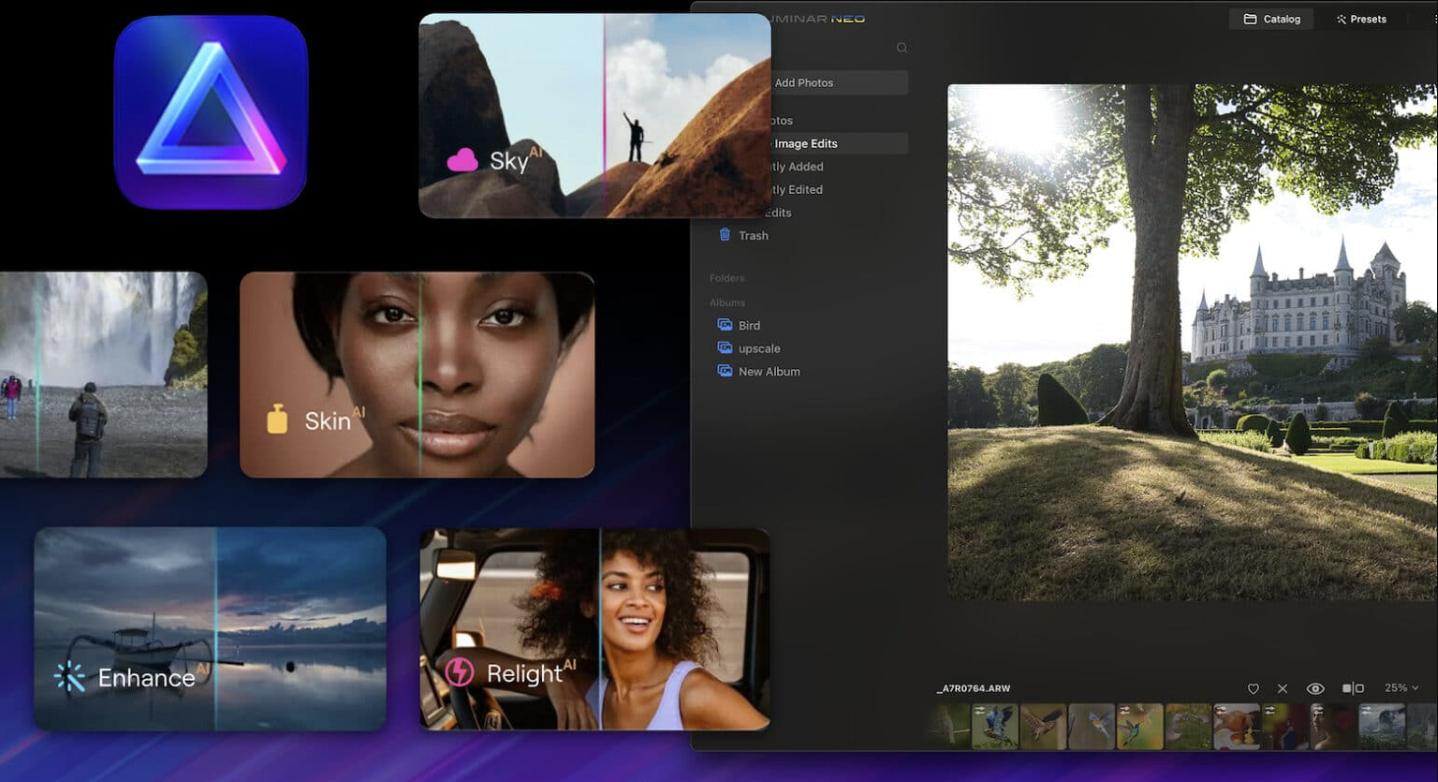Click the divider line on the Enhance AI card
Viewport: 1438px width, 782px height.
[216, 629]
